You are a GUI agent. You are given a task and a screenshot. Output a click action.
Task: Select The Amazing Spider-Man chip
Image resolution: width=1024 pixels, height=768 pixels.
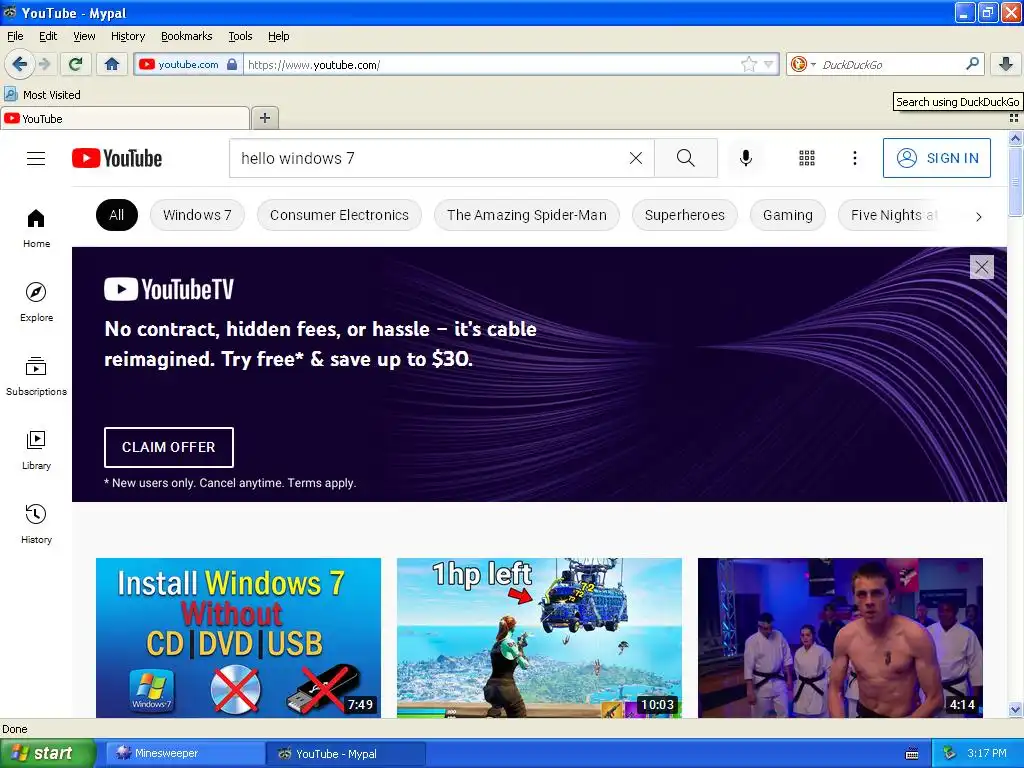point(526,215)
